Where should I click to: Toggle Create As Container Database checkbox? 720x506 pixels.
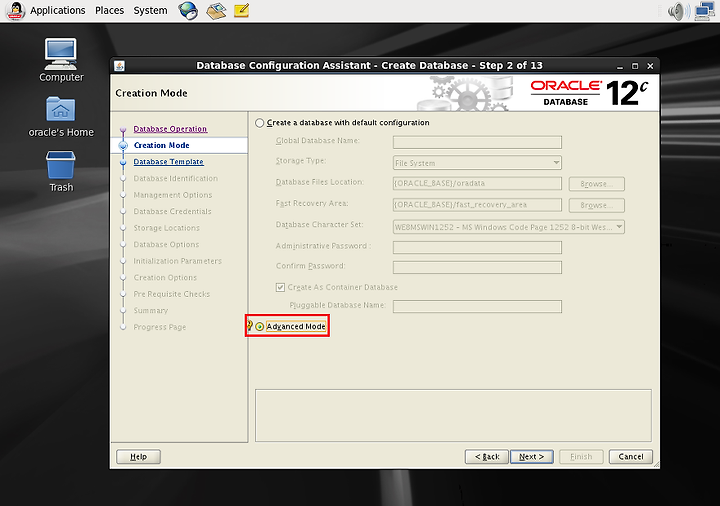click(280, 287)
